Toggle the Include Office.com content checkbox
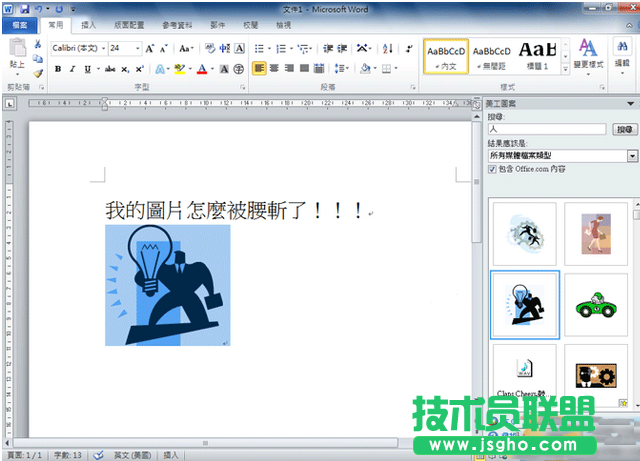The image size is (640, 461). 492,169
